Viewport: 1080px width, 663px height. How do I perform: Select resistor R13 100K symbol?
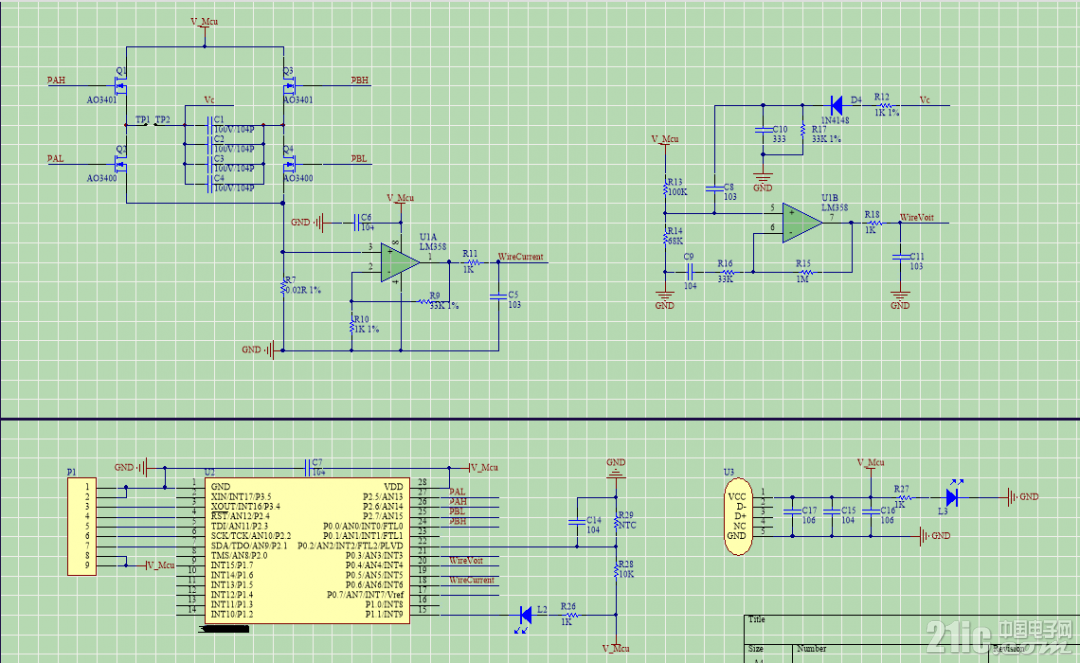pyautogui.click(x=665, y=187)
